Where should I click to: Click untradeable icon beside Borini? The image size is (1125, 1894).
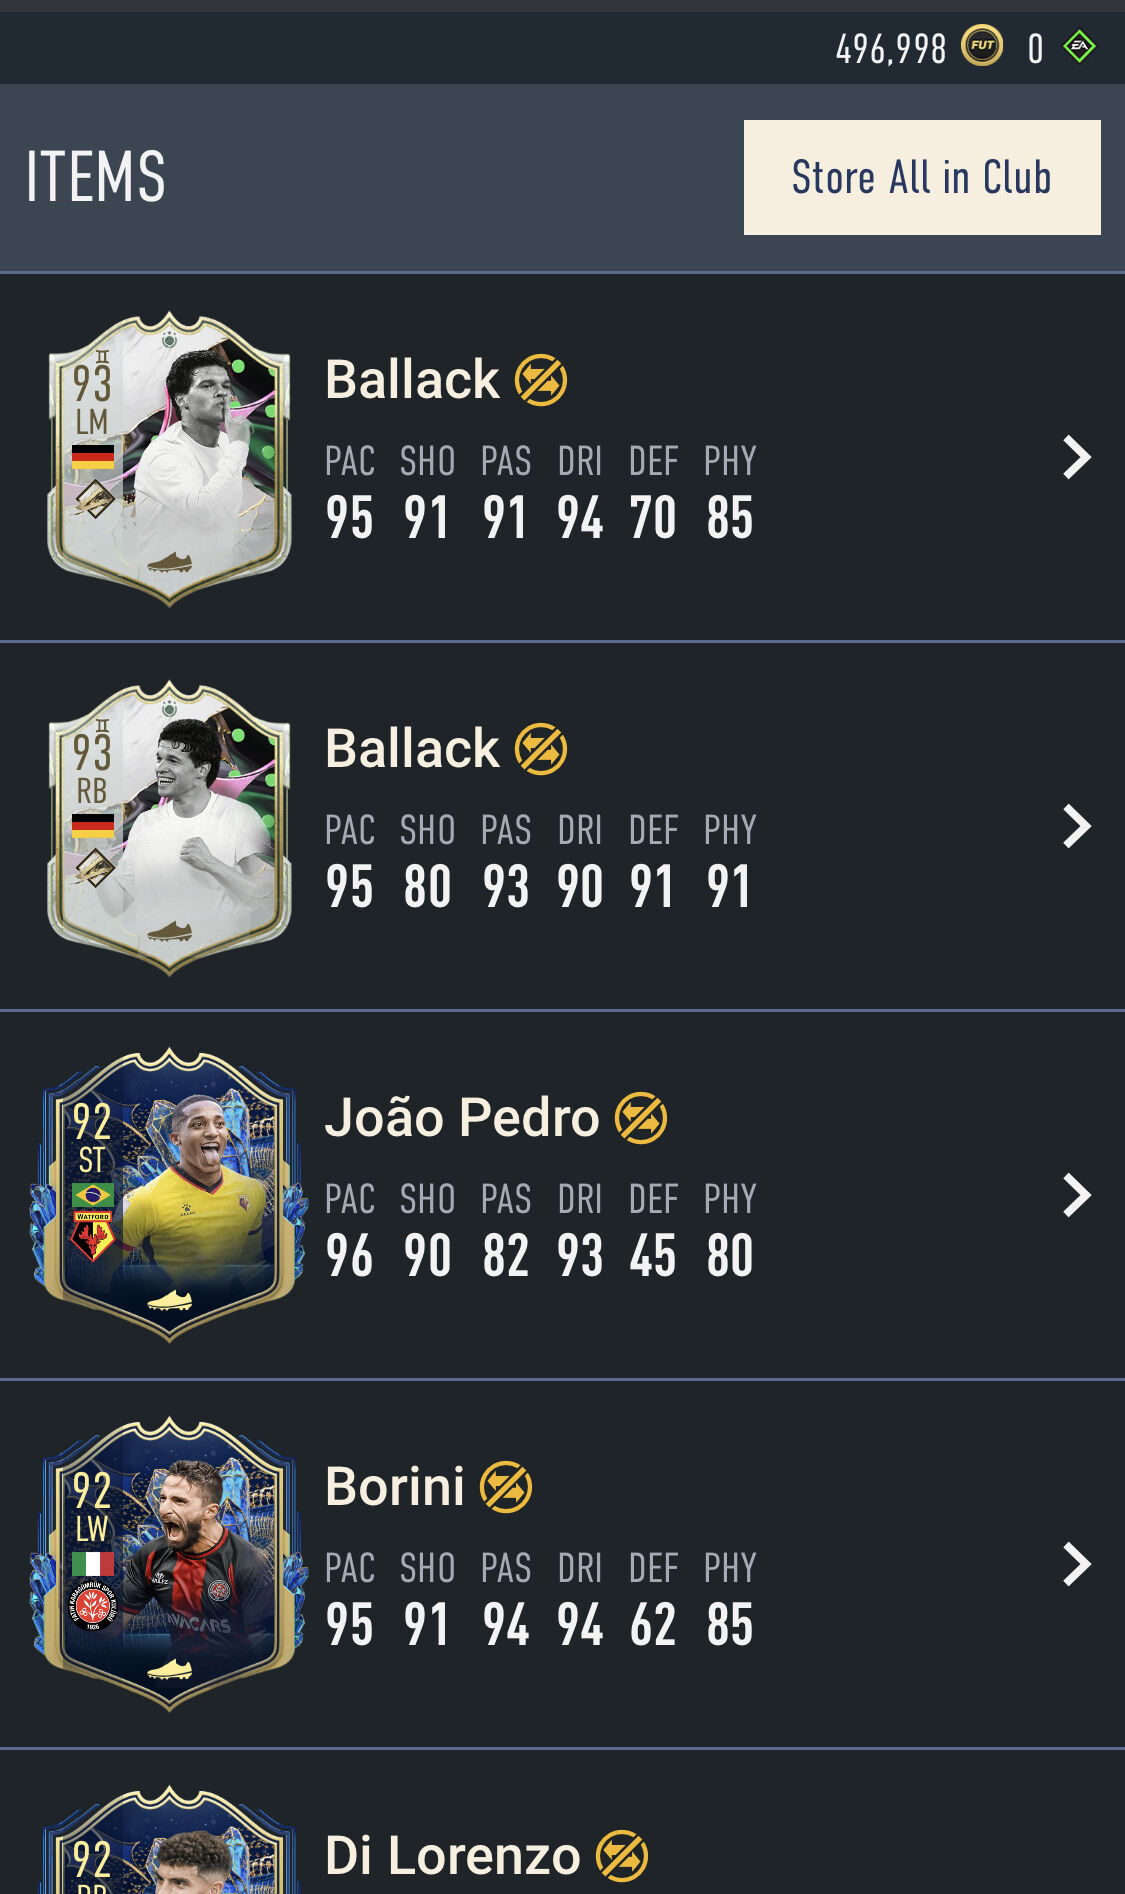pyautogui.click(x=506, y=1487)
